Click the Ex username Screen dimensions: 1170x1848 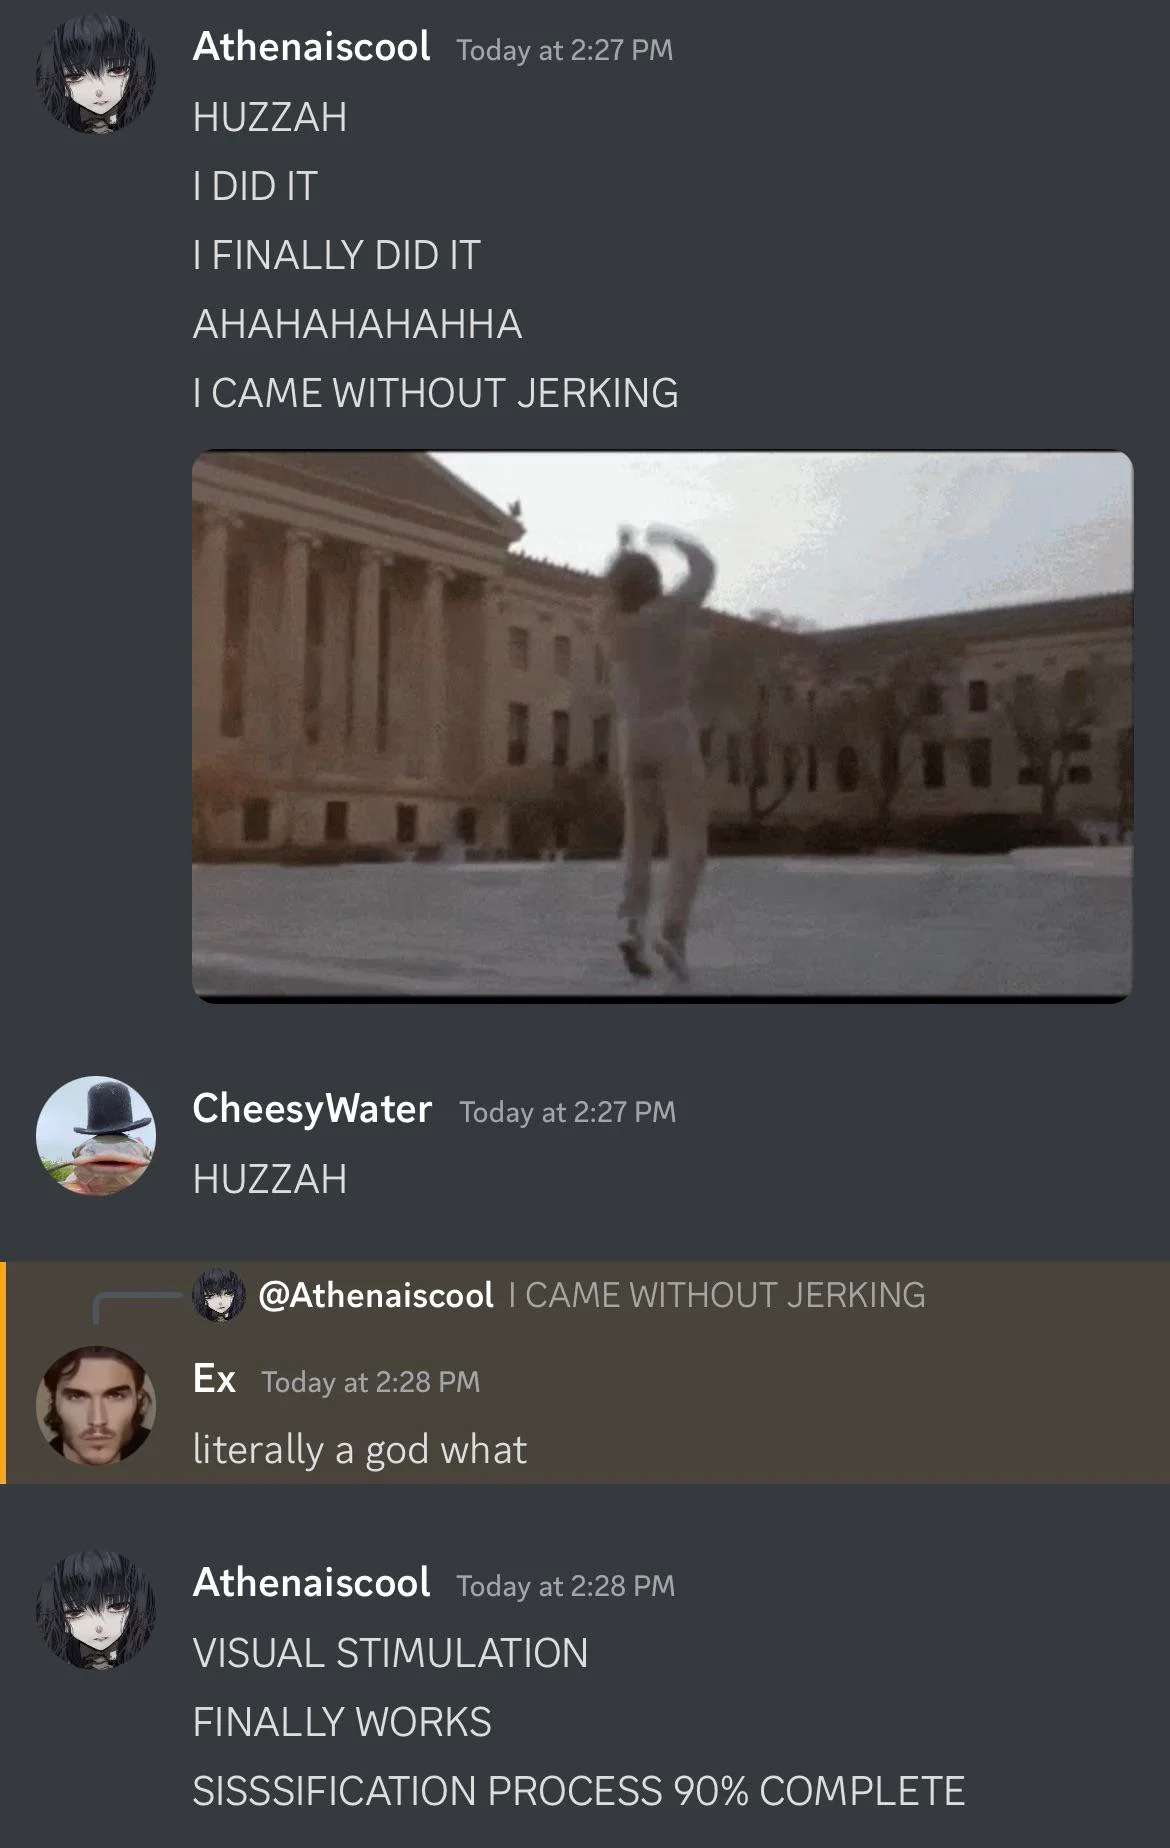[x=214, y=1379]
